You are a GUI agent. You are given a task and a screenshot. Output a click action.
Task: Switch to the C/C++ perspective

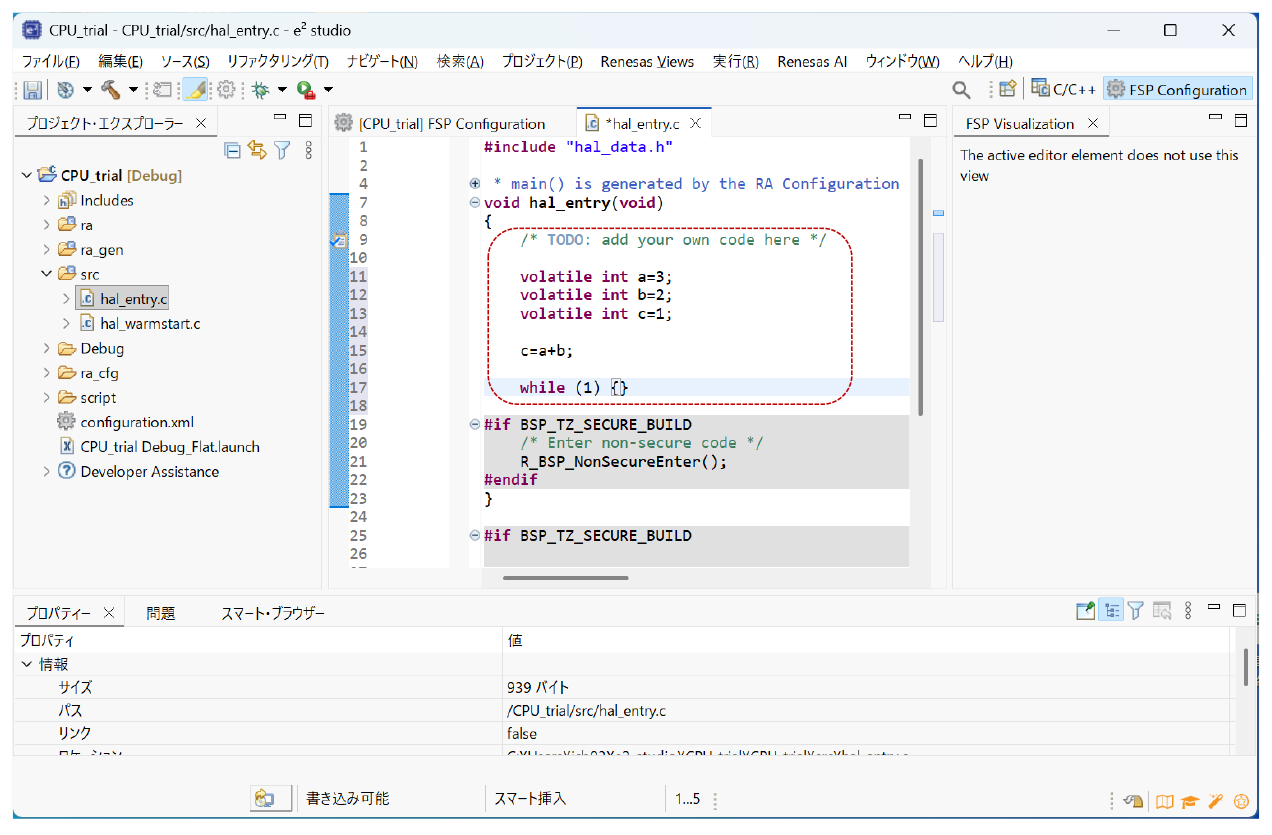1064,89
